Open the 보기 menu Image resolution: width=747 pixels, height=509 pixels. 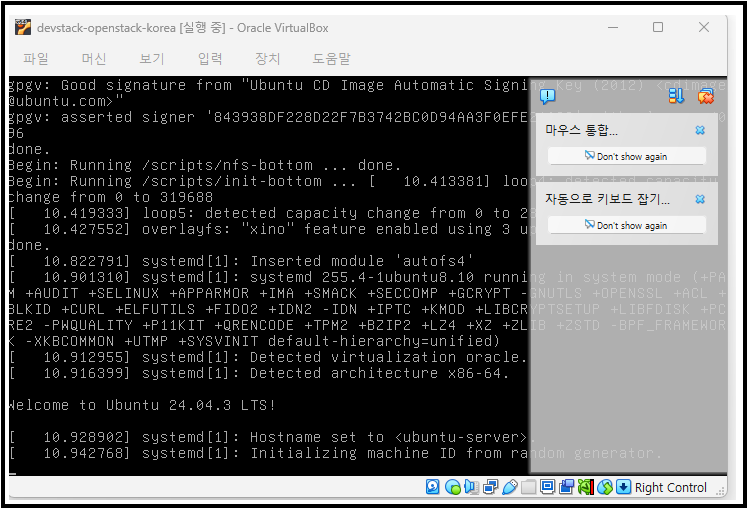click(151, 59)
